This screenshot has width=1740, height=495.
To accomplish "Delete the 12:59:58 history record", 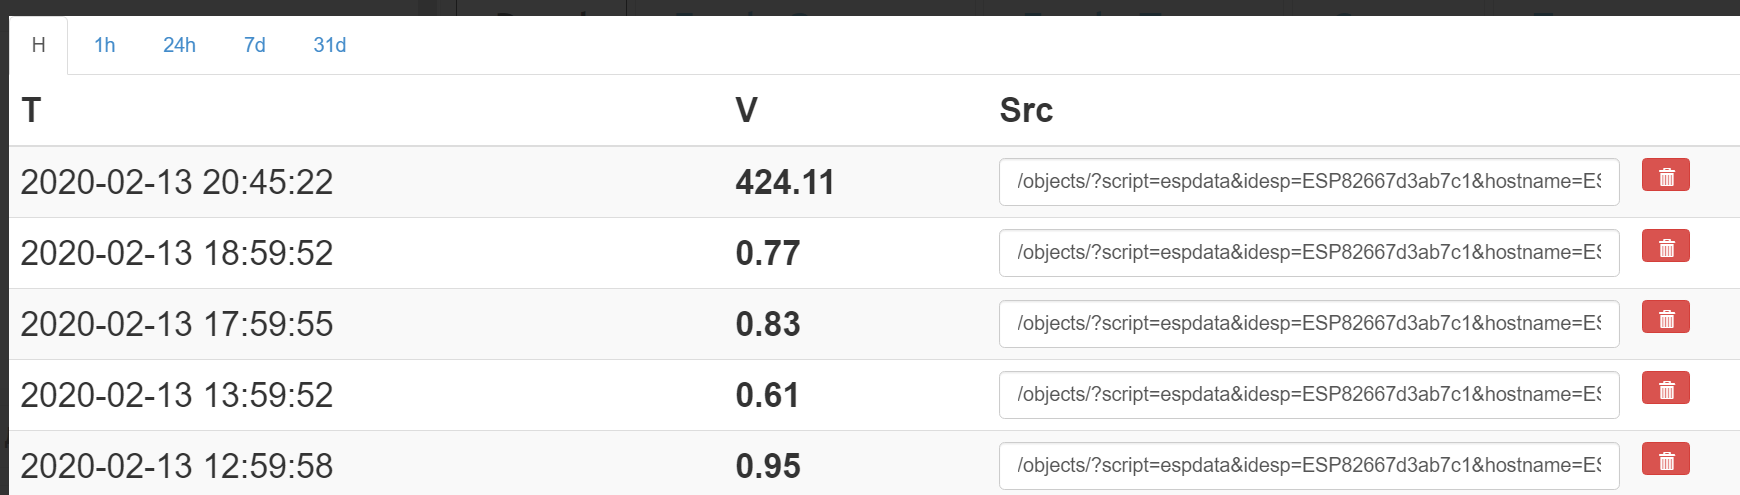I will 1665,460.
